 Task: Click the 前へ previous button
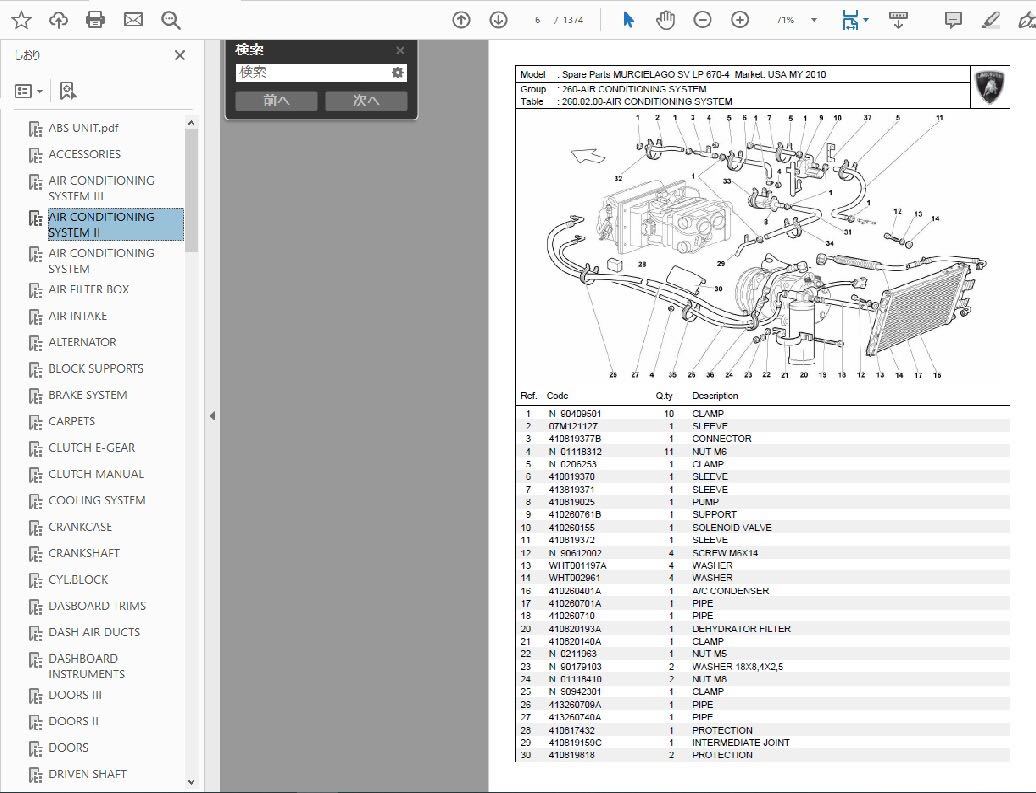[x=276, y=100]
